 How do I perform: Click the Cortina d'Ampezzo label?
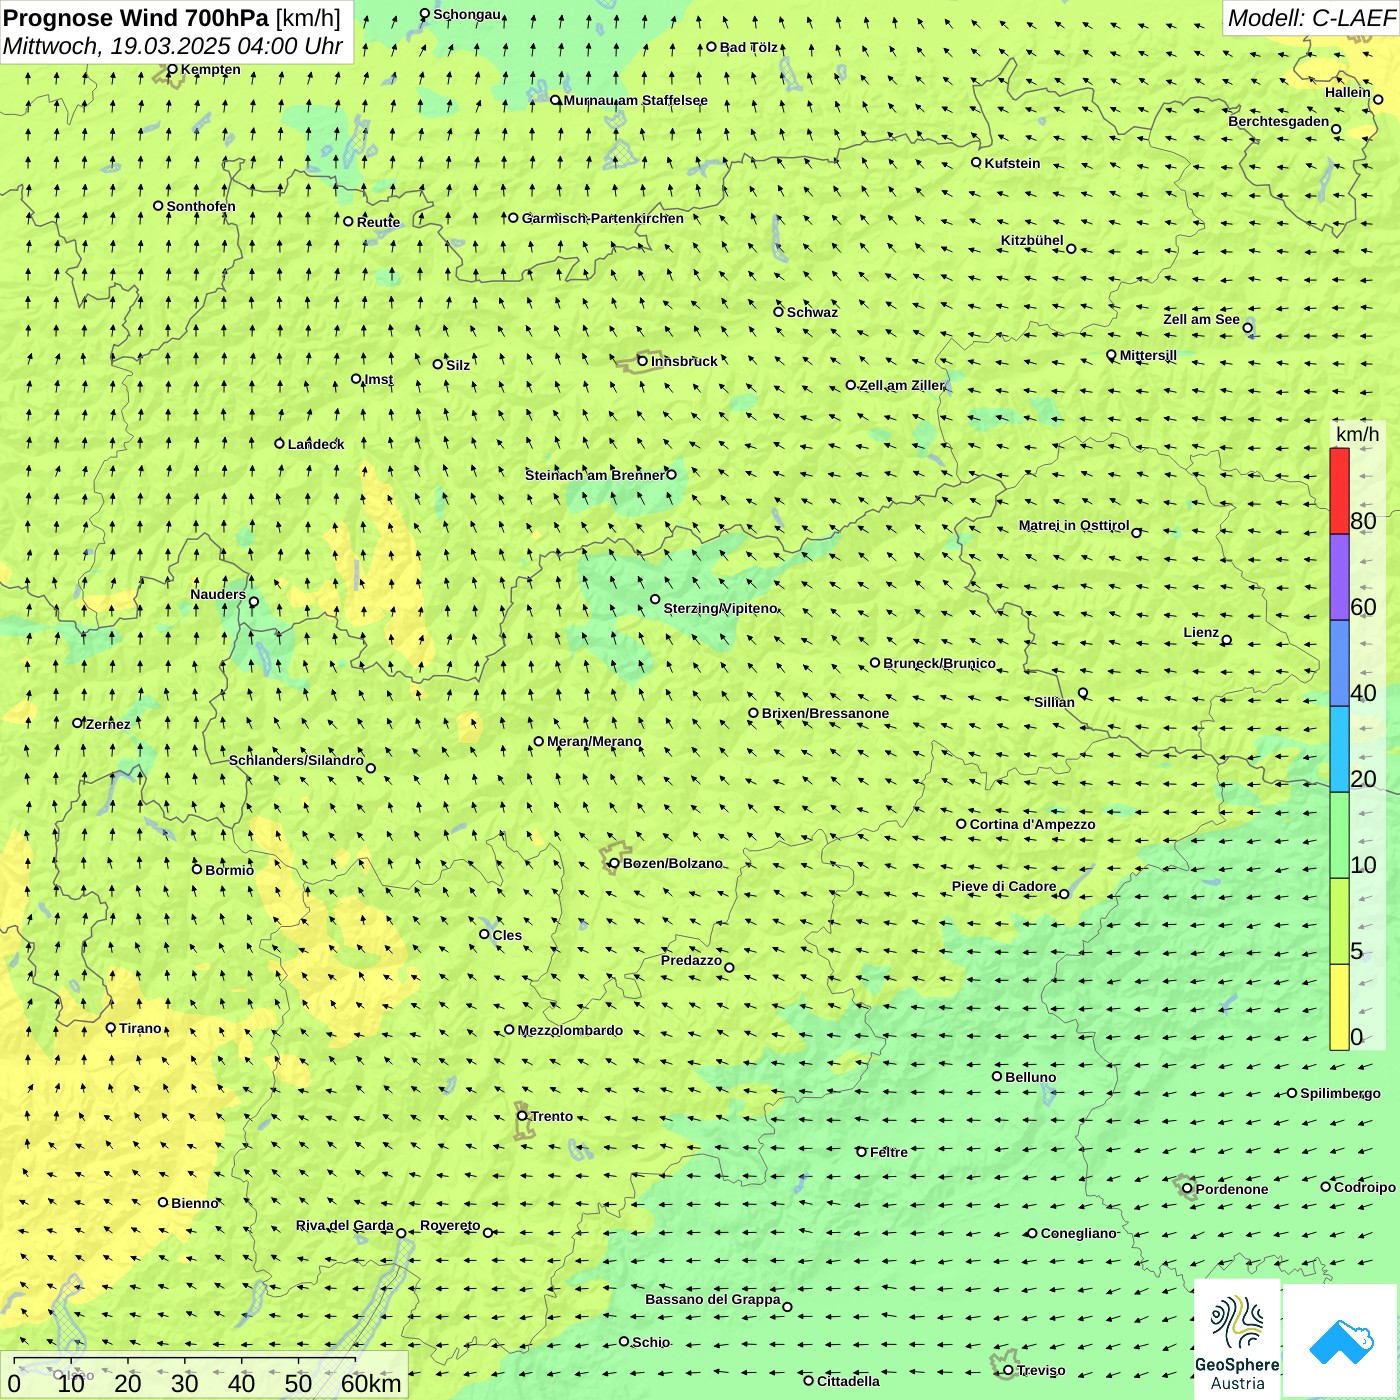1032,824
